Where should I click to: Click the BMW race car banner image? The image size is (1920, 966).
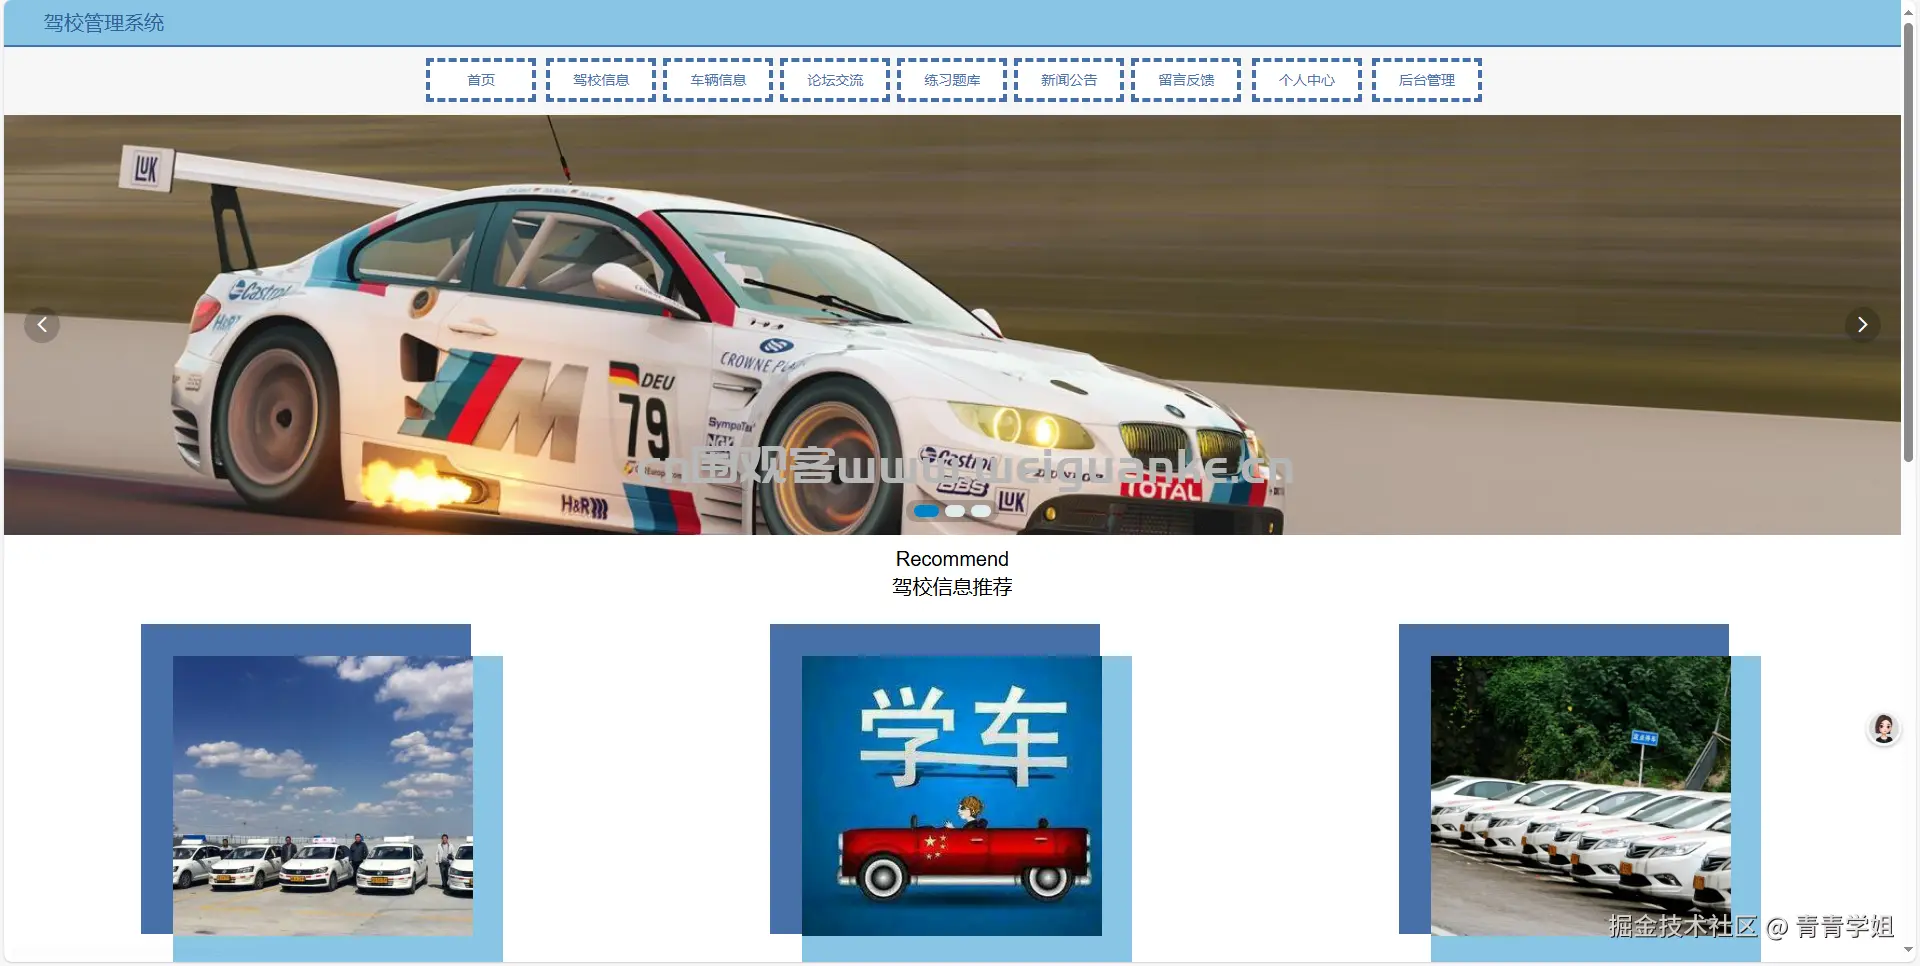(952, 325)
